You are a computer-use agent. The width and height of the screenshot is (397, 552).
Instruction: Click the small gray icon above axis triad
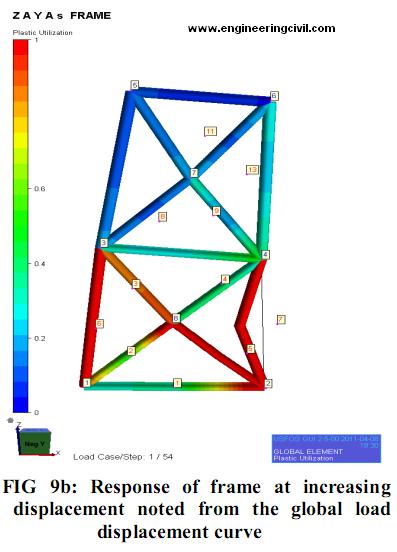11,420
